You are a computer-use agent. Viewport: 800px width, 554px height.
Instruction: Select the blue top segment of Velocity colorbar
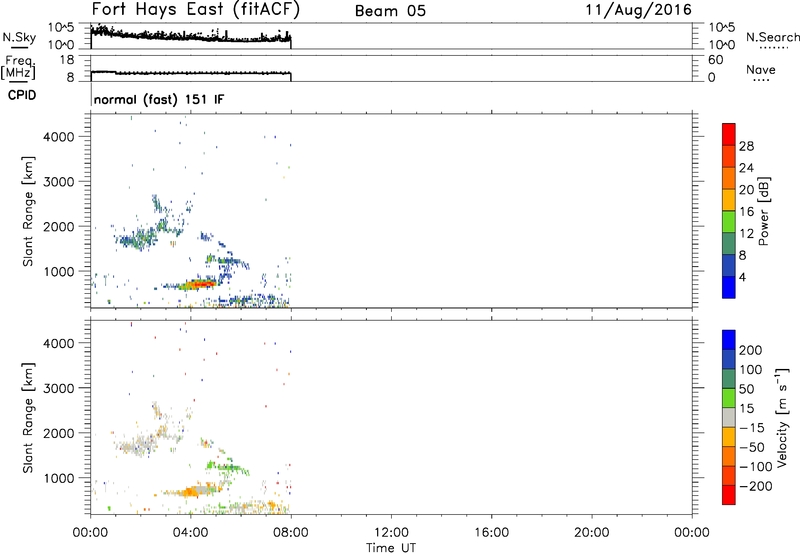coord(729,340)
